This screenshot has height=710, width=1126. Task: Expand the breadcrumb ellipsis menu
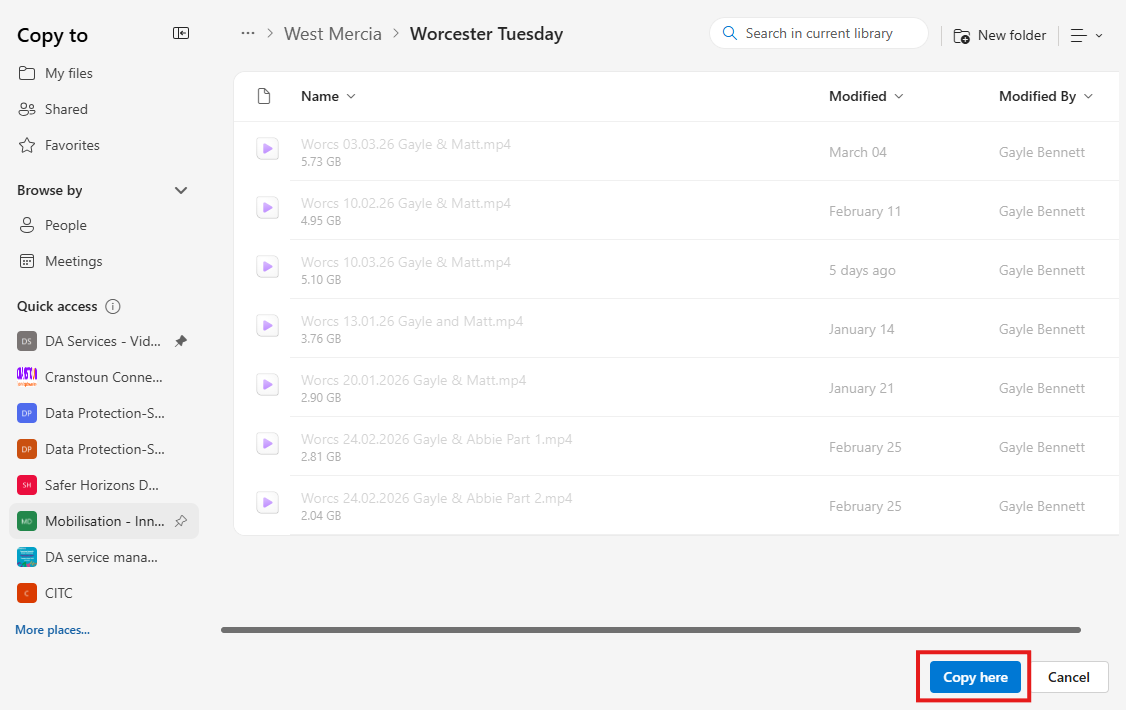[x=247, y=33]
